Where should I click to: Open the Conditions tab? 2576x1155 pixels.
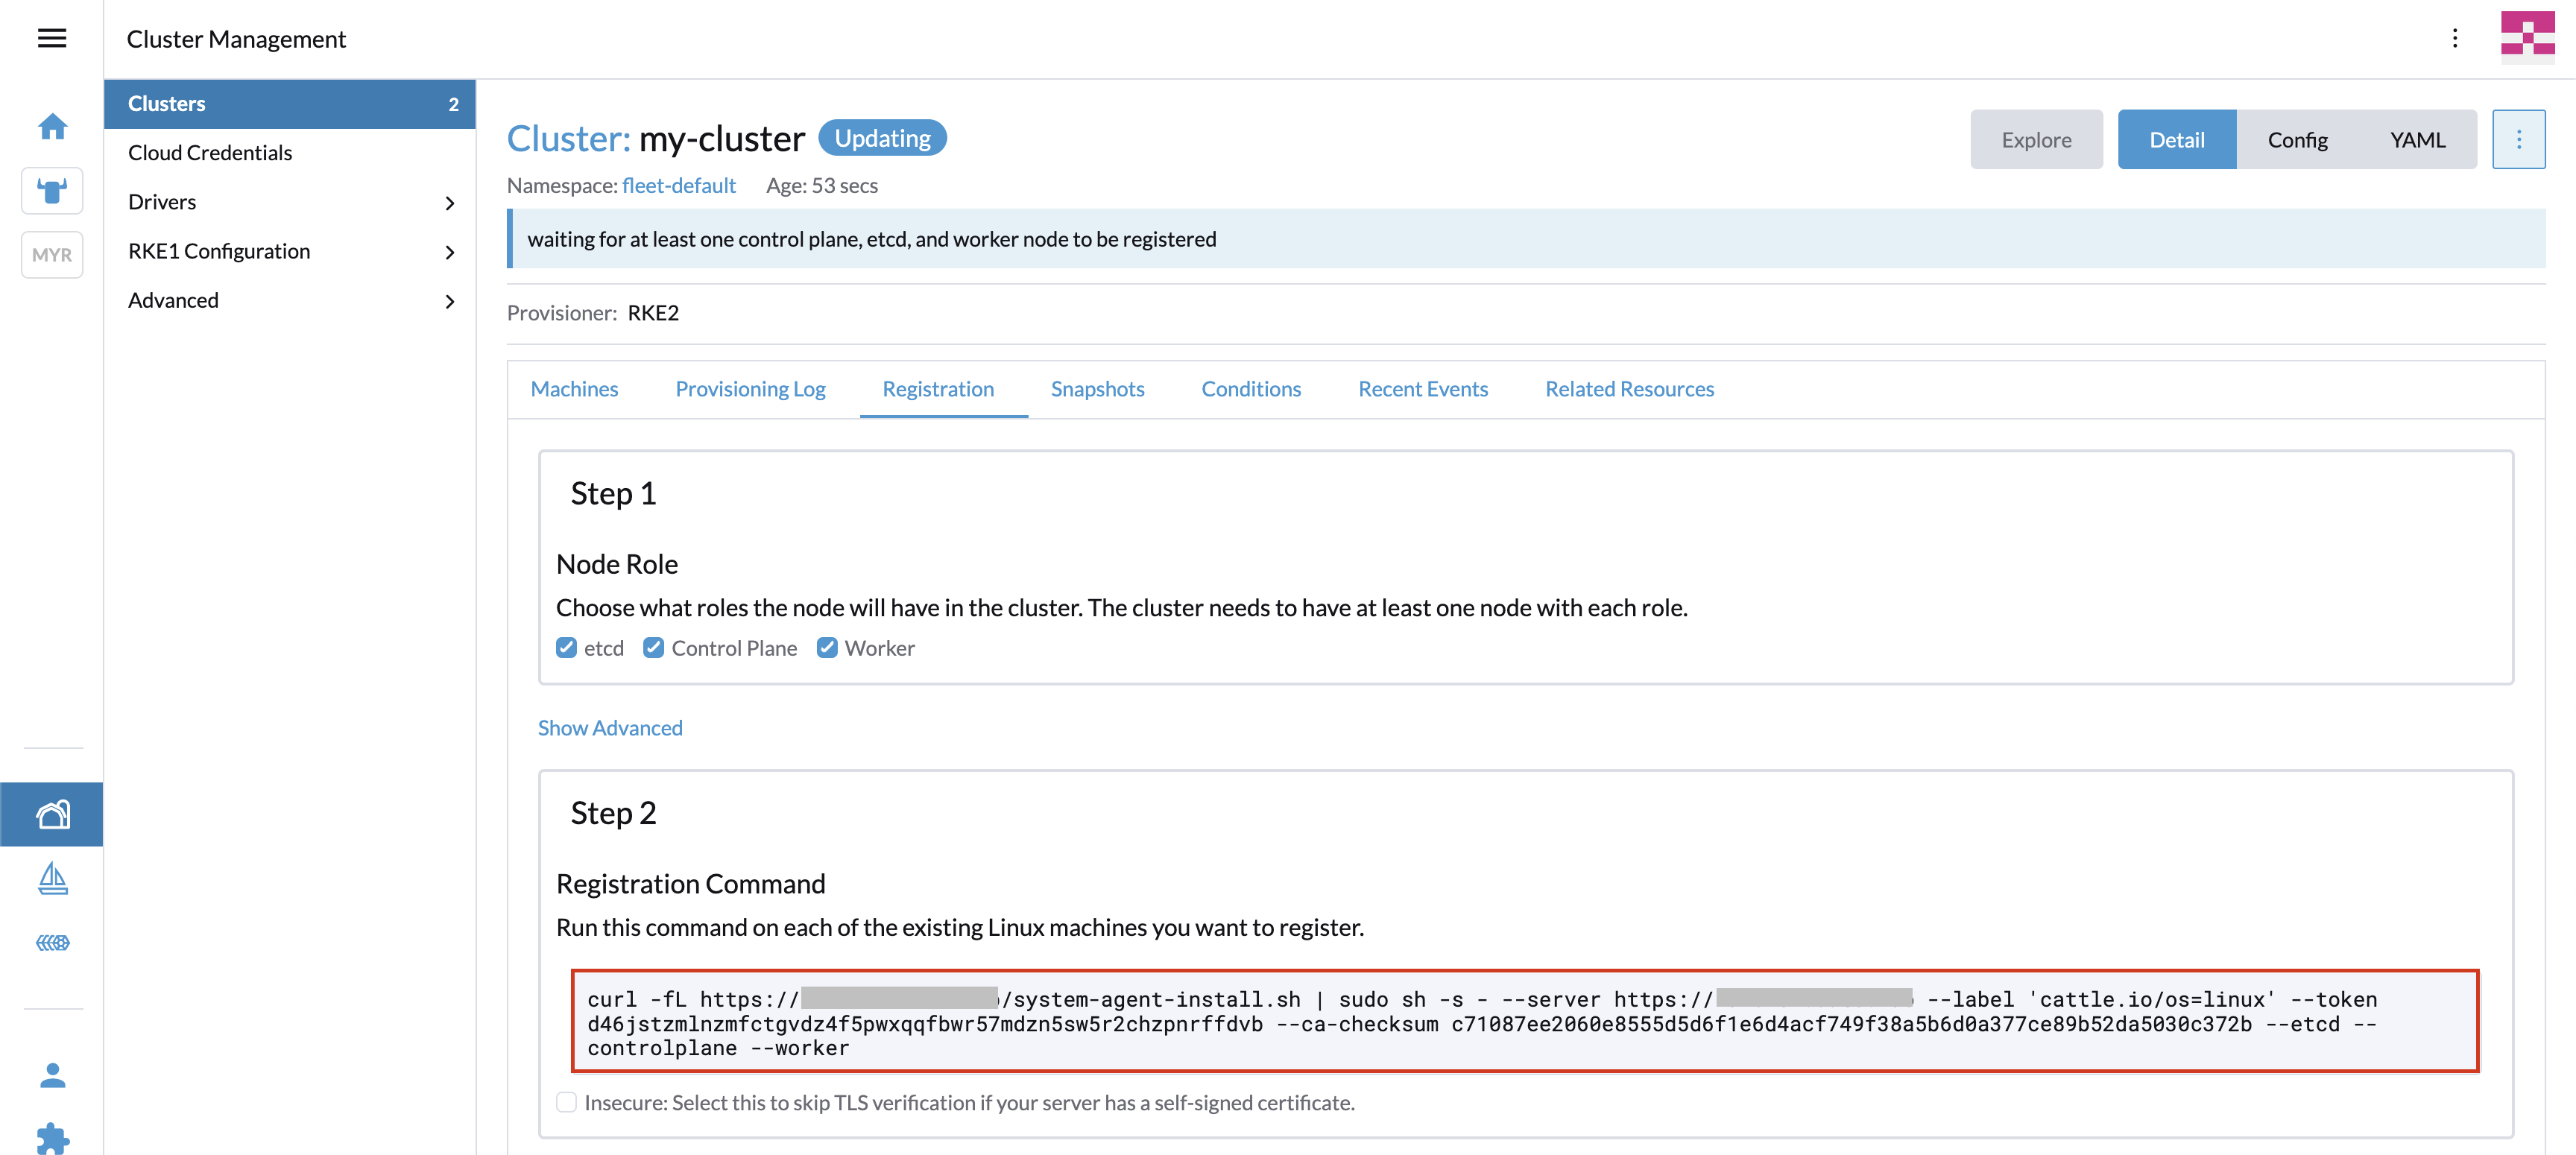click(1251, 389)
